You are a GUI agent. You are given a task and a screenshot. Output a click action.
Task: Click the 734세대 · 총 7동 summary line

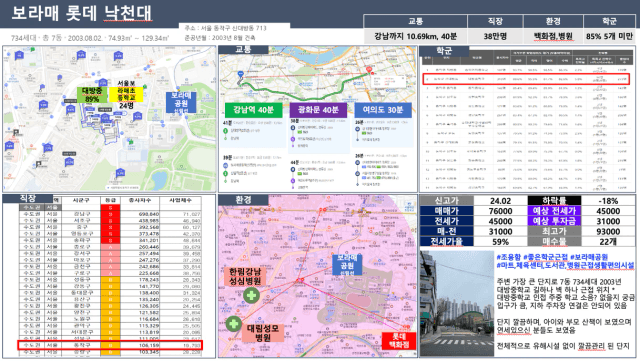(89, 38)
